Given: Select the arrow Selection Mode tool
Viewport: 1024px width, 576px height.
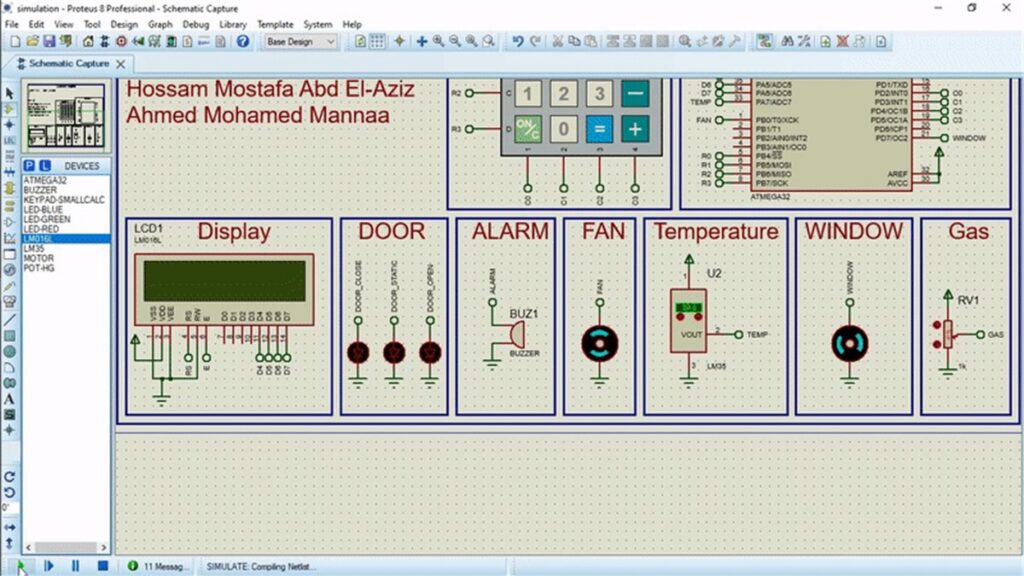Looking at the screenshot, I should coord(9,93).
